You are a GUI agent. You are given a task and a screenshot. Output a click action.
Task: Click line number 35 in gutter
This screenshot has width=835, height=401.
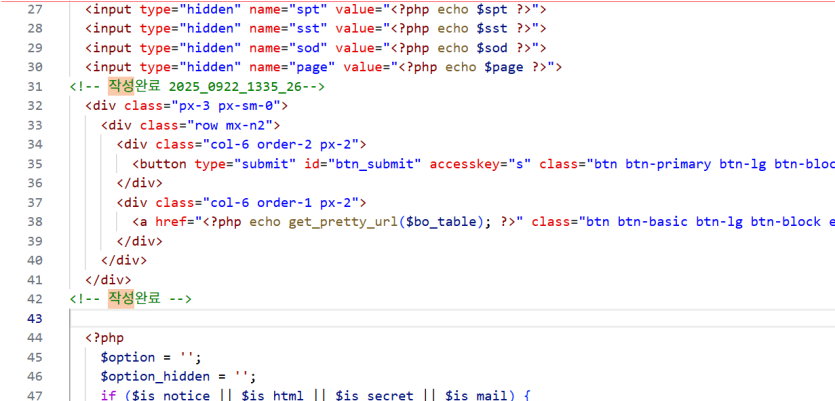click(35, 164)
